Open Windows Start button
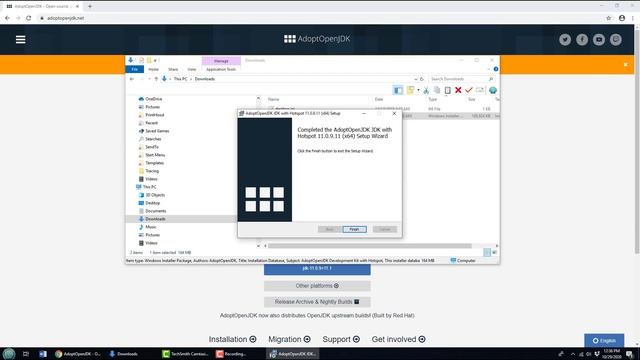This screenshot has width=640, height=360. pos(9,354)
